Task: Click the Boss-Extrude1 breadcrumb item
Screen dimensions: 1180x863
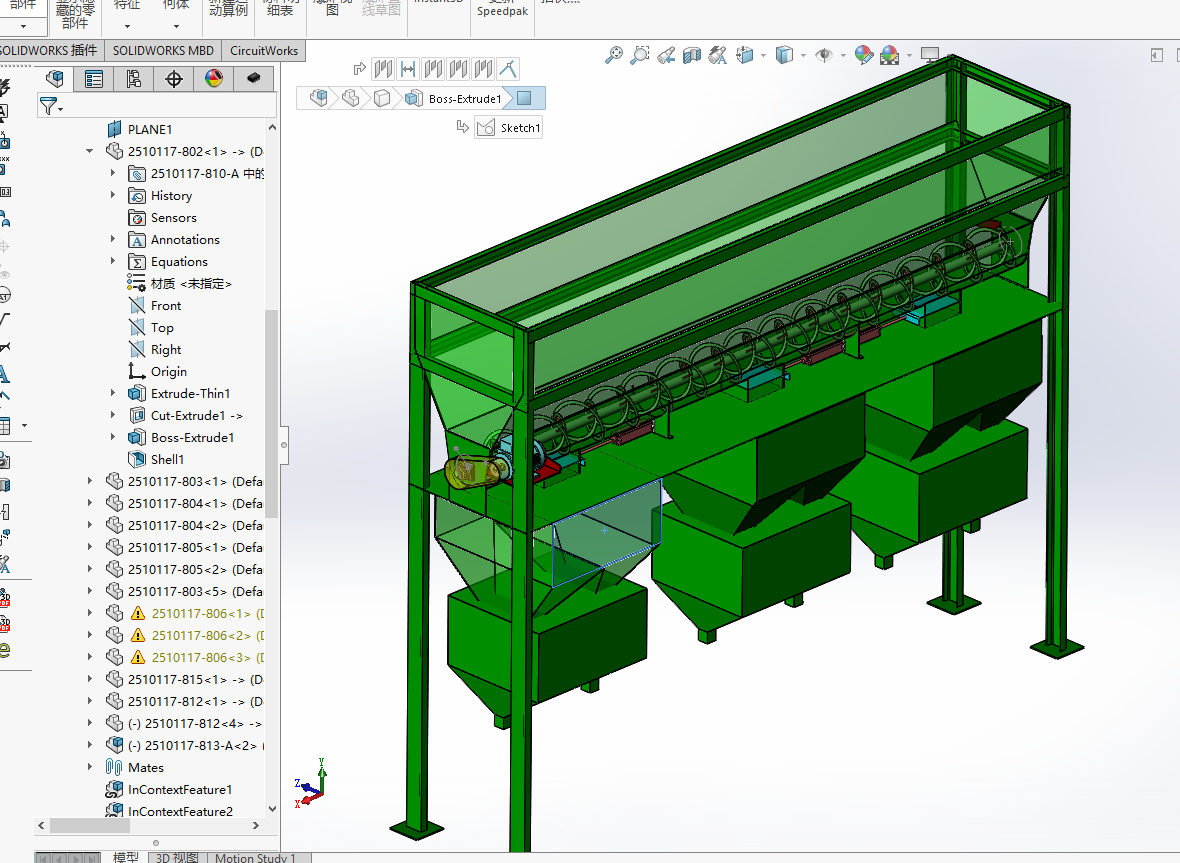Action: (464, 98)
